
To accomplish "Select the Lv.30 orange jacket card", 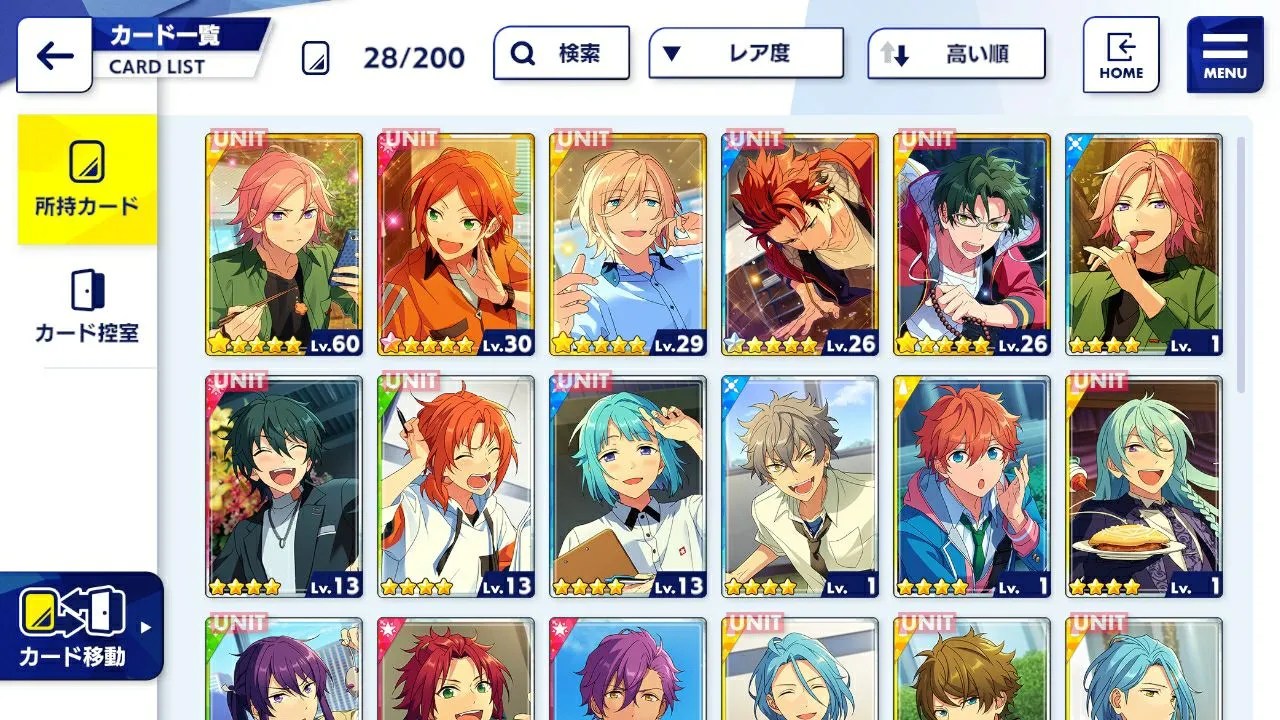I will coord(456,245).
